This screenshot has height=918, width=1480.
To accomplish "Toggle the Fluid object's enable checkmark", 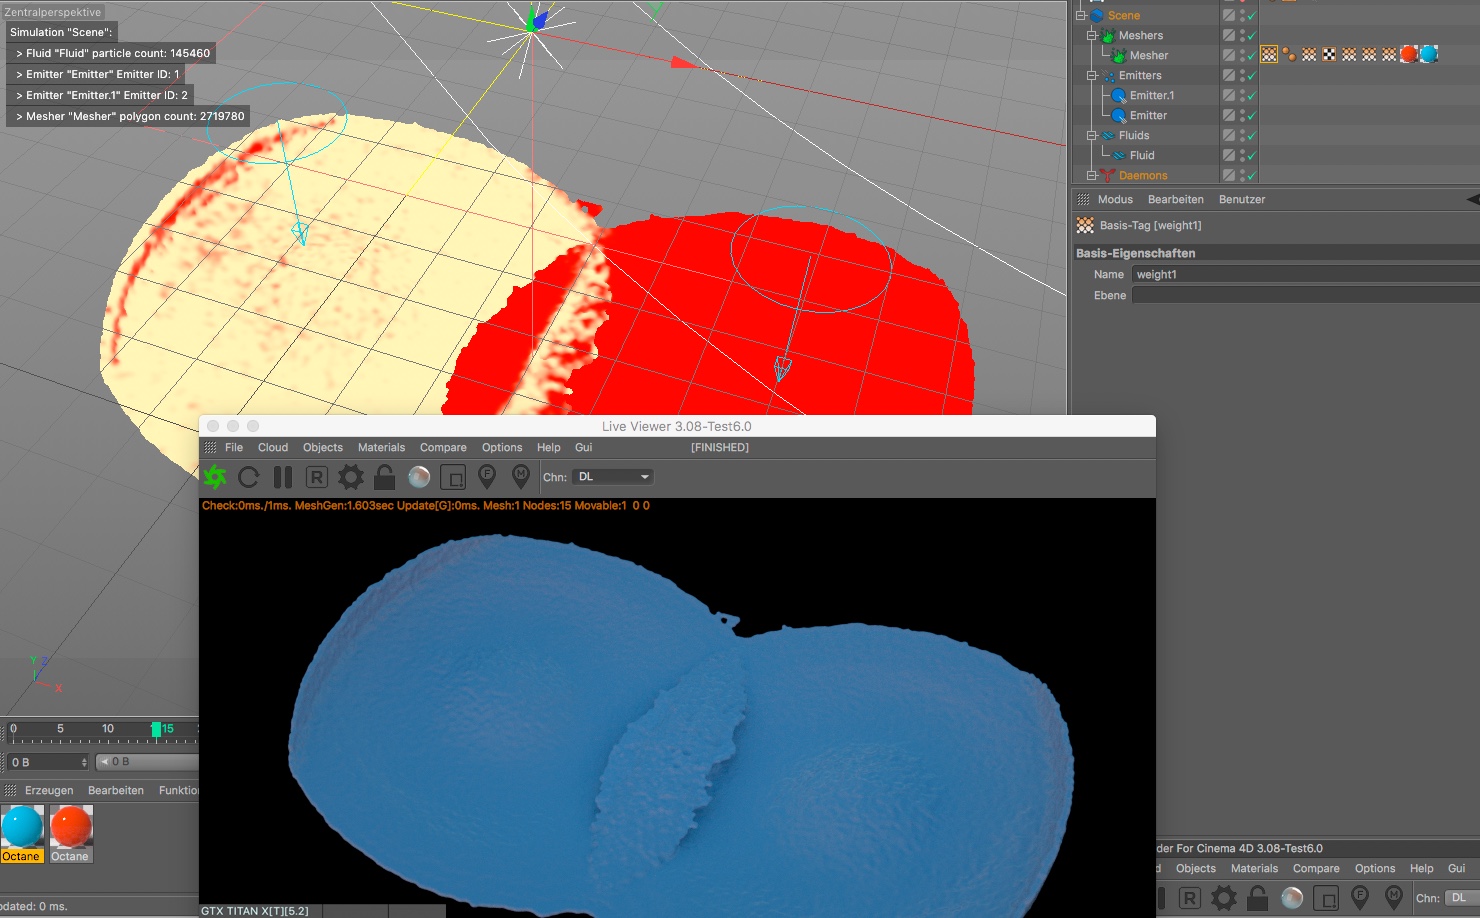I will (1251, 156).
